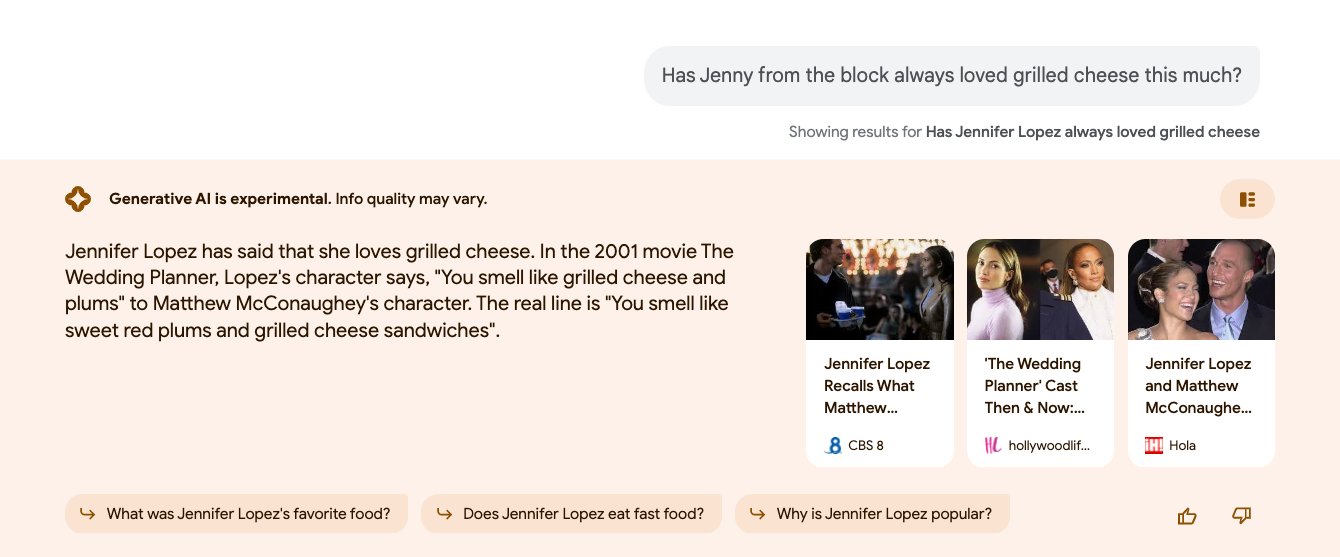1340x557 pixels.
Task: Toggle the source layout view button
Action: pos(1247,199)
